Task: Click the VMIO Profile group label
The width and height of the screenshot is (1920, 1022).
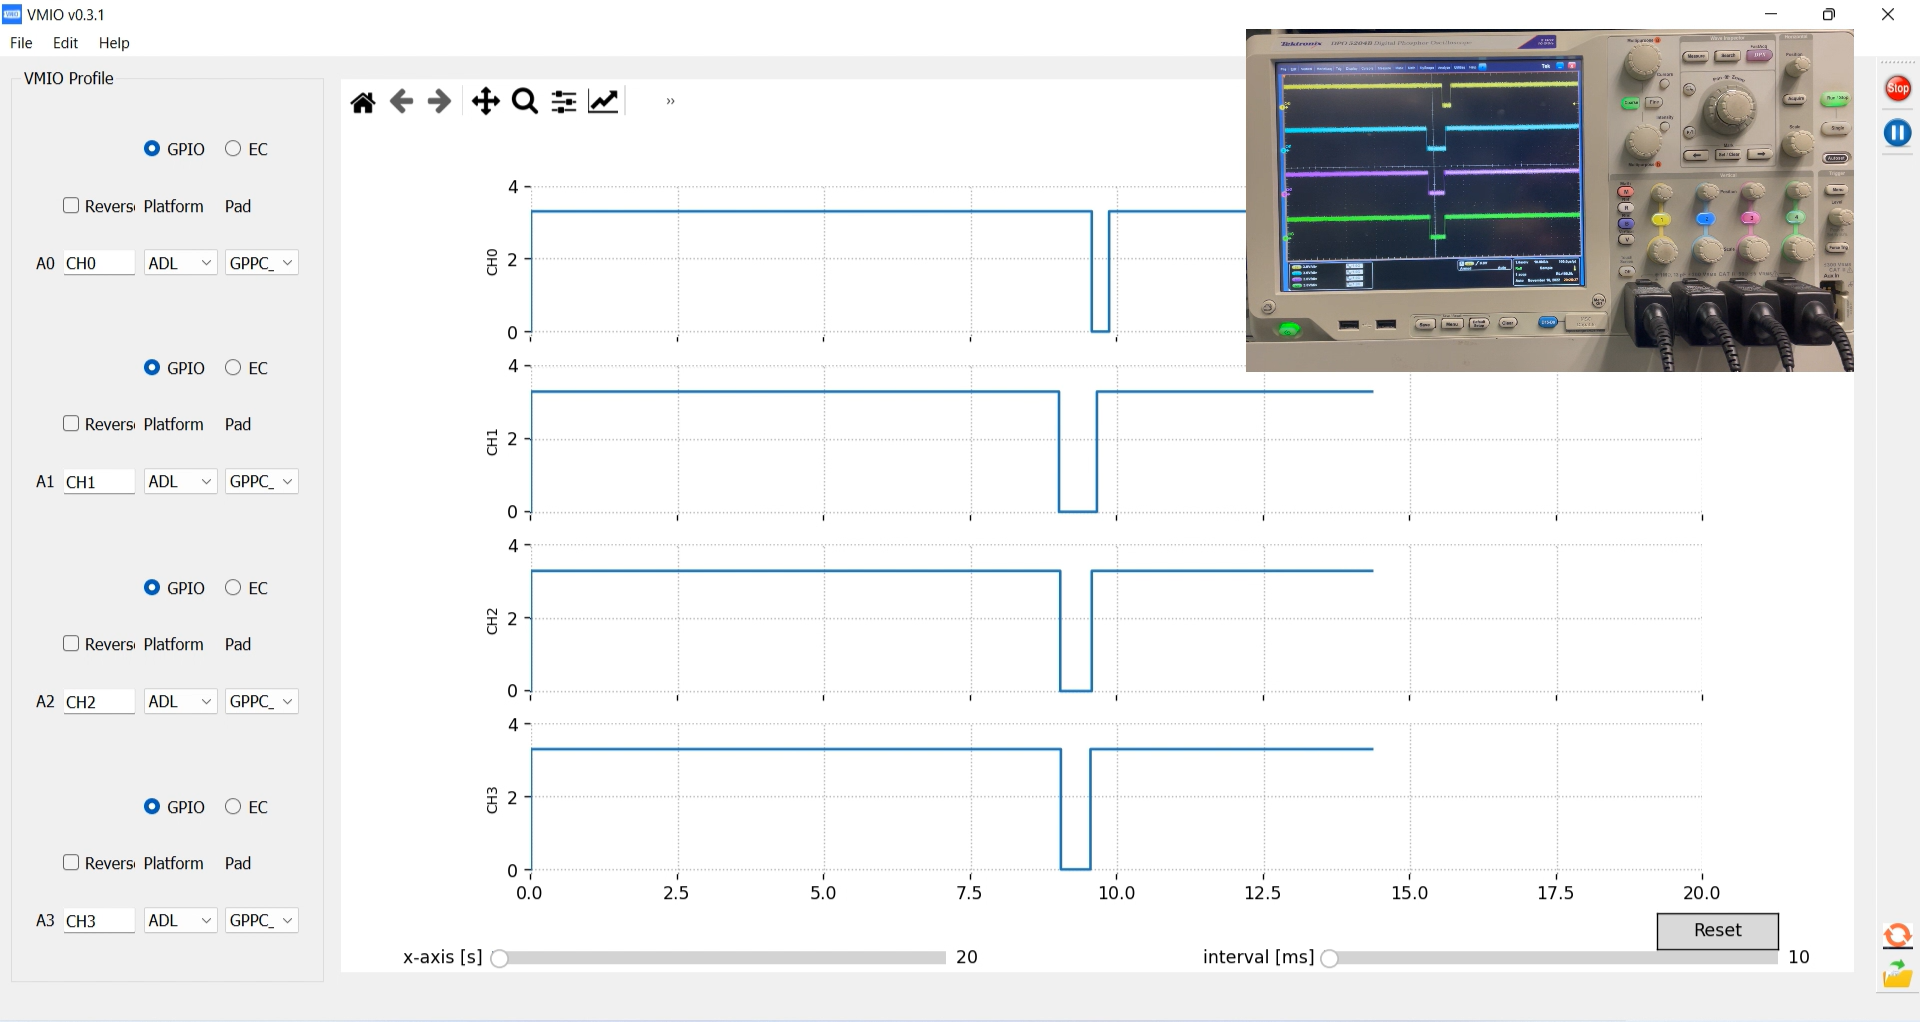Action: coord(69,78)
